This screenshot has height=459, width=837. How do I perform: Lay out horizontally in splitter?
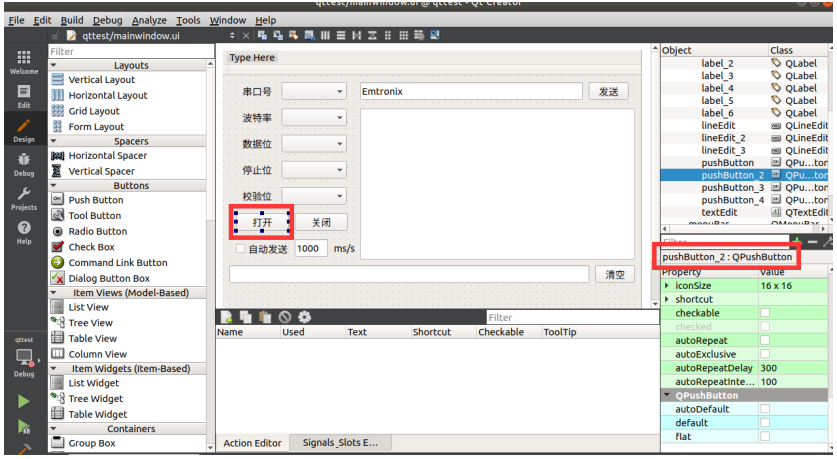pos(357,35)
